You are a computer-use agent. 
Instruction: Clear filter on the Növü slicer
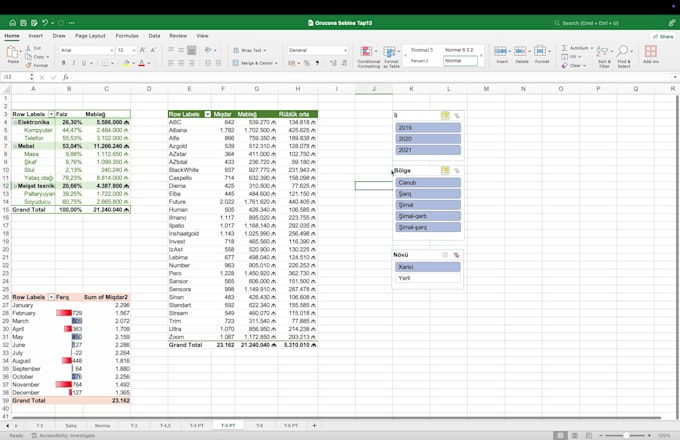tap(456, 255)
